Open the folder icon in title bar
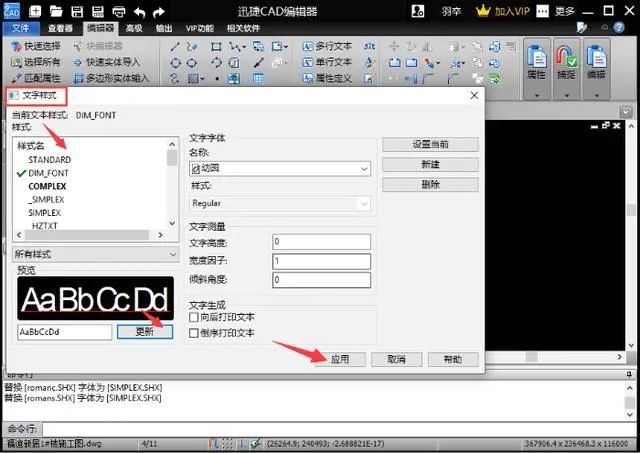This screenshot has height=453, width=640. [56, 11]
